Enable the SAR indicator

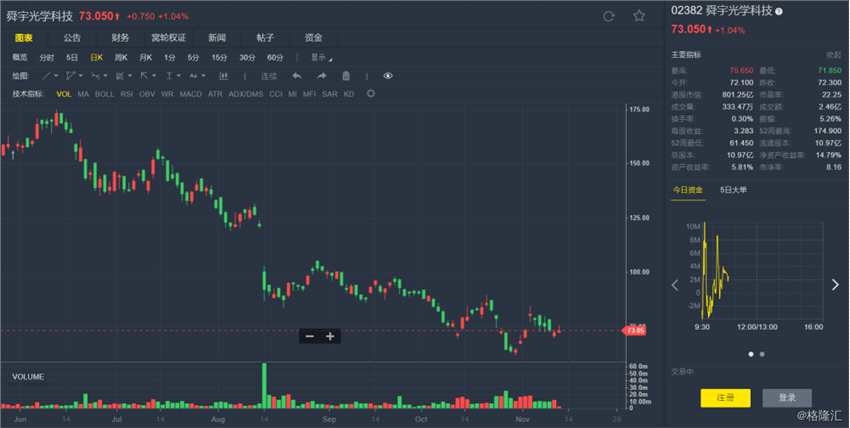pos(330,94)
